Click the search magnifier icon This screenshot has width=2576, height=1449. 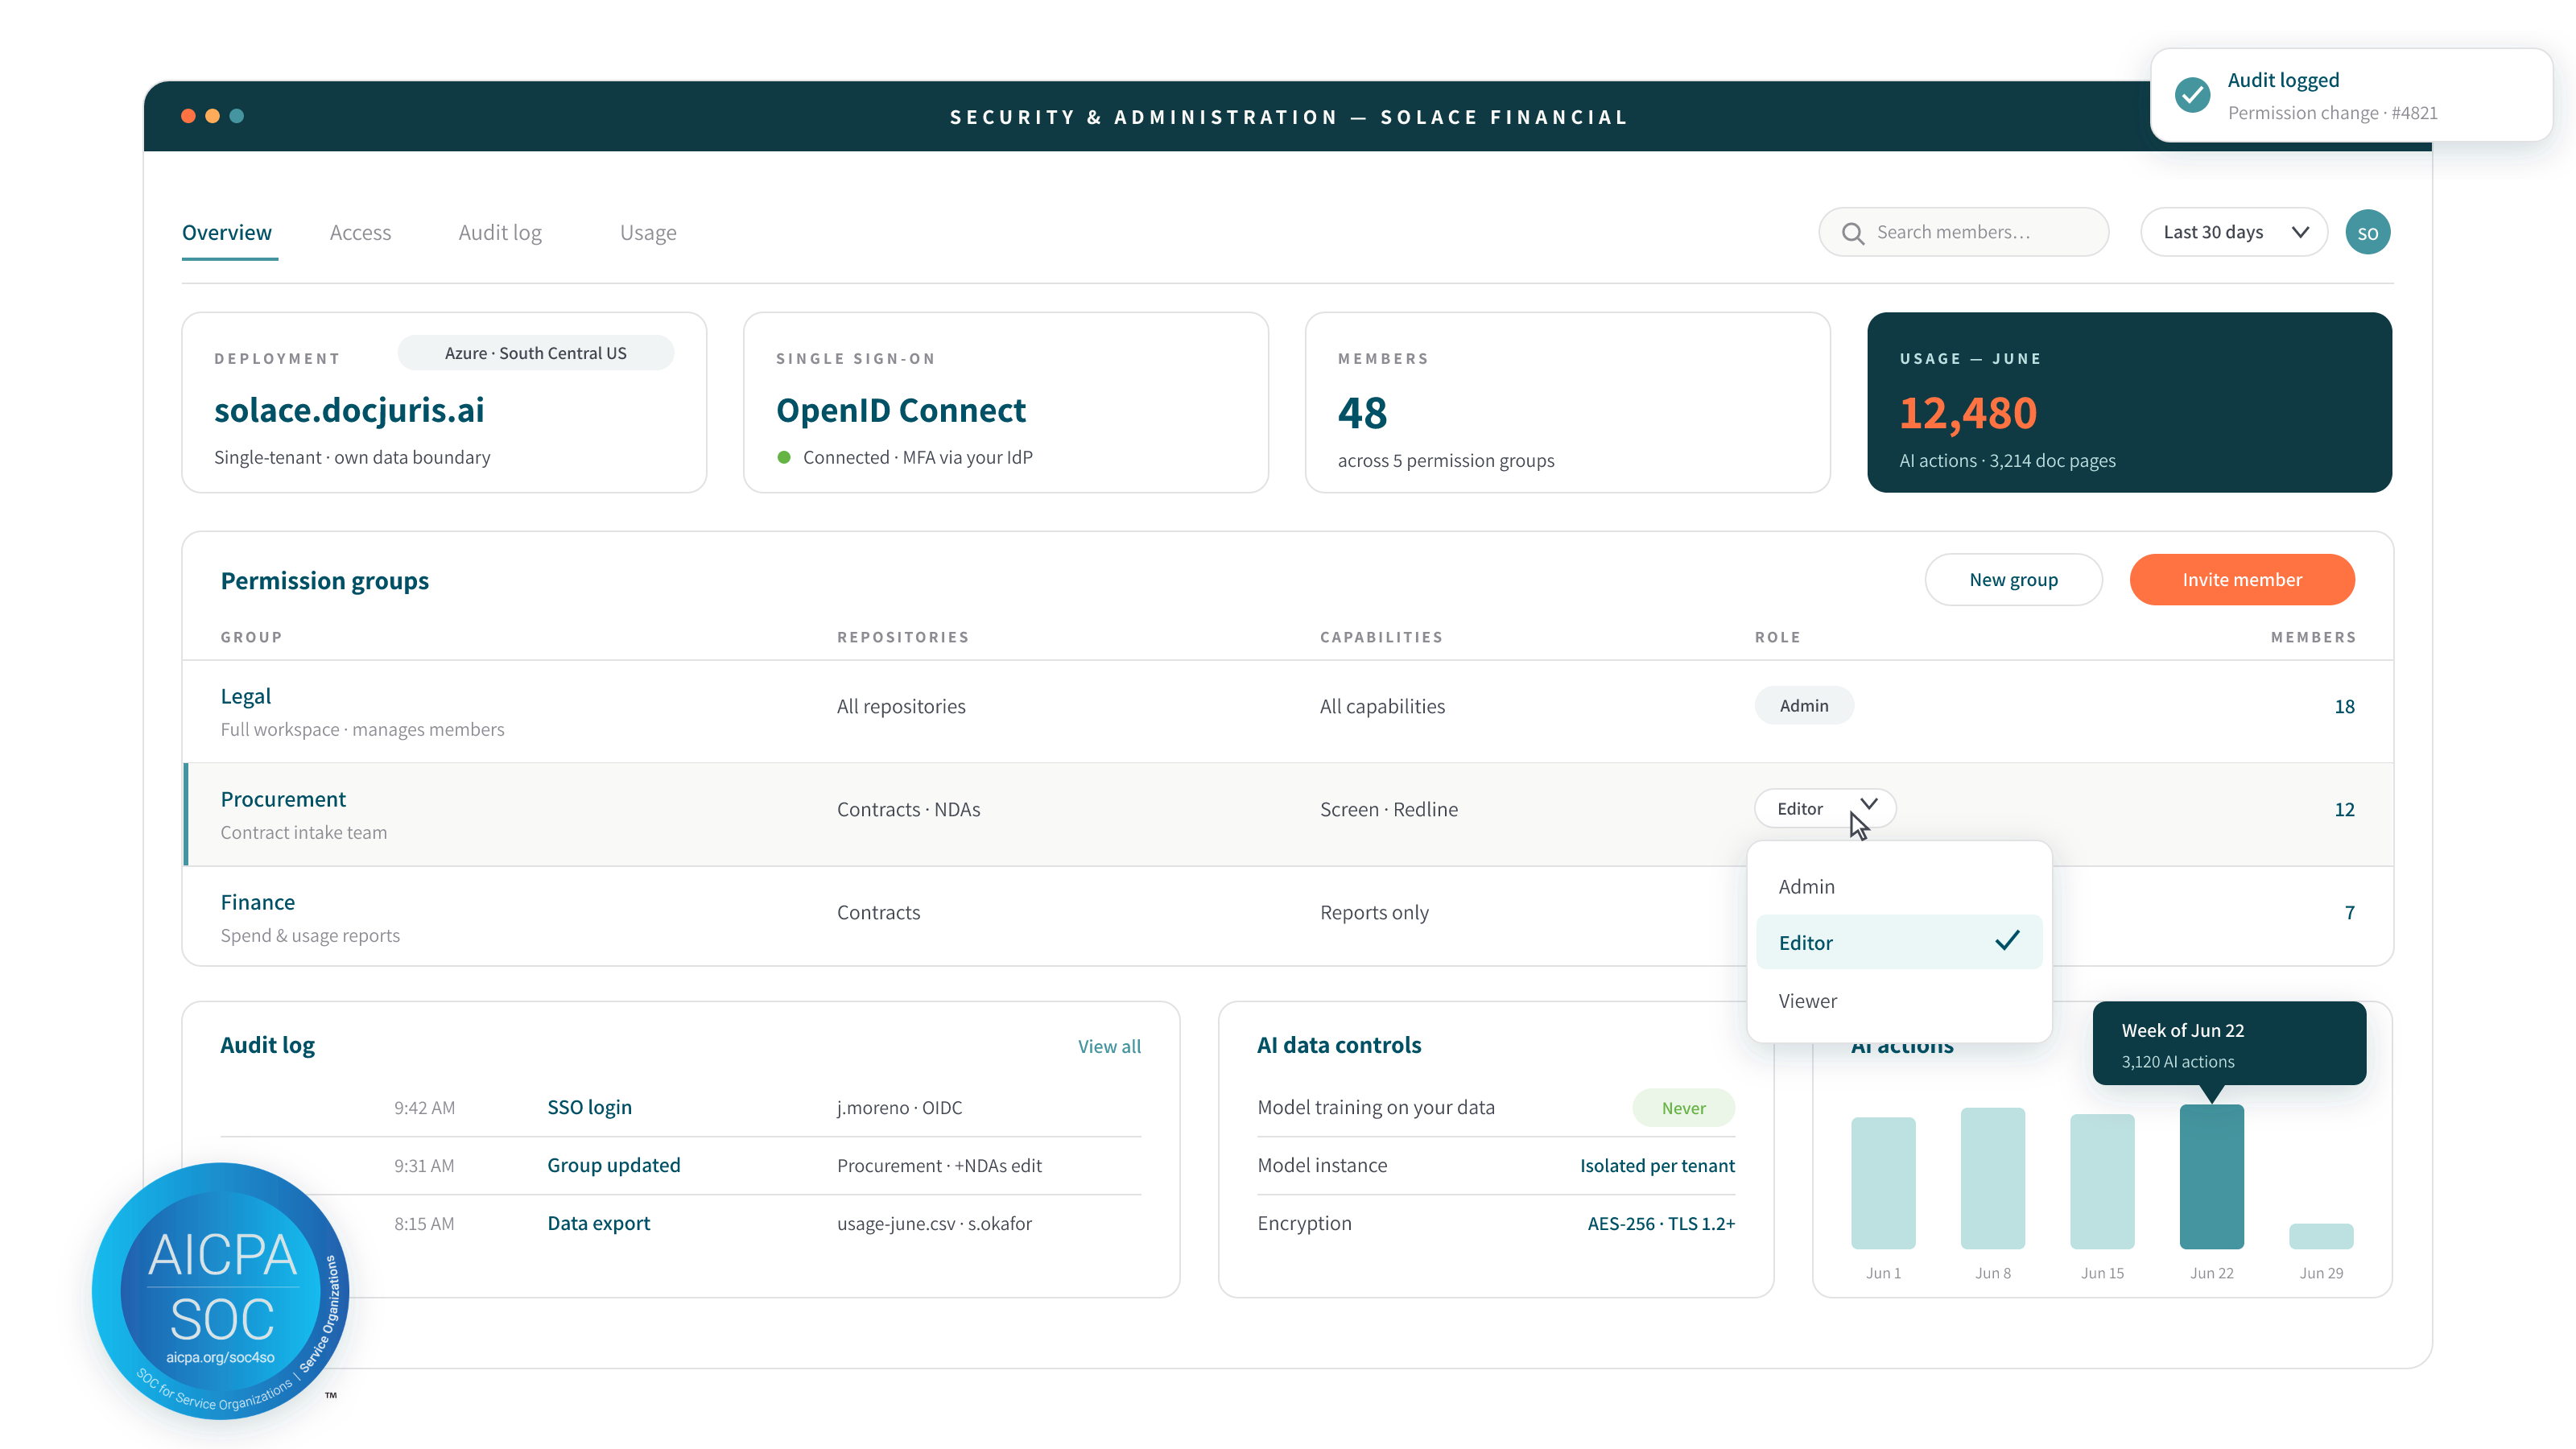click(1852, 233)
